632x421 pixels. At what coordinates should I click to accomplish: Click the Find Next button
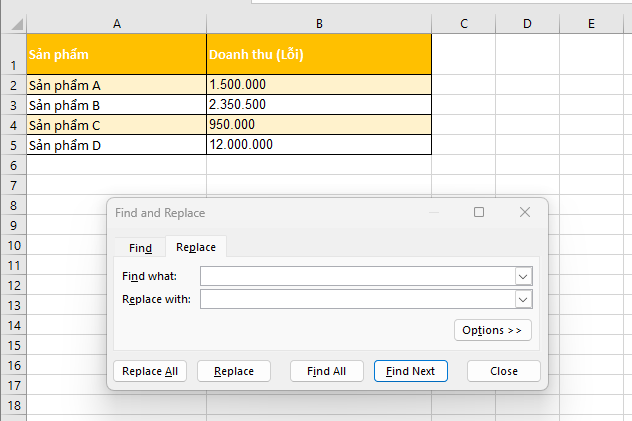click(410, 371)
